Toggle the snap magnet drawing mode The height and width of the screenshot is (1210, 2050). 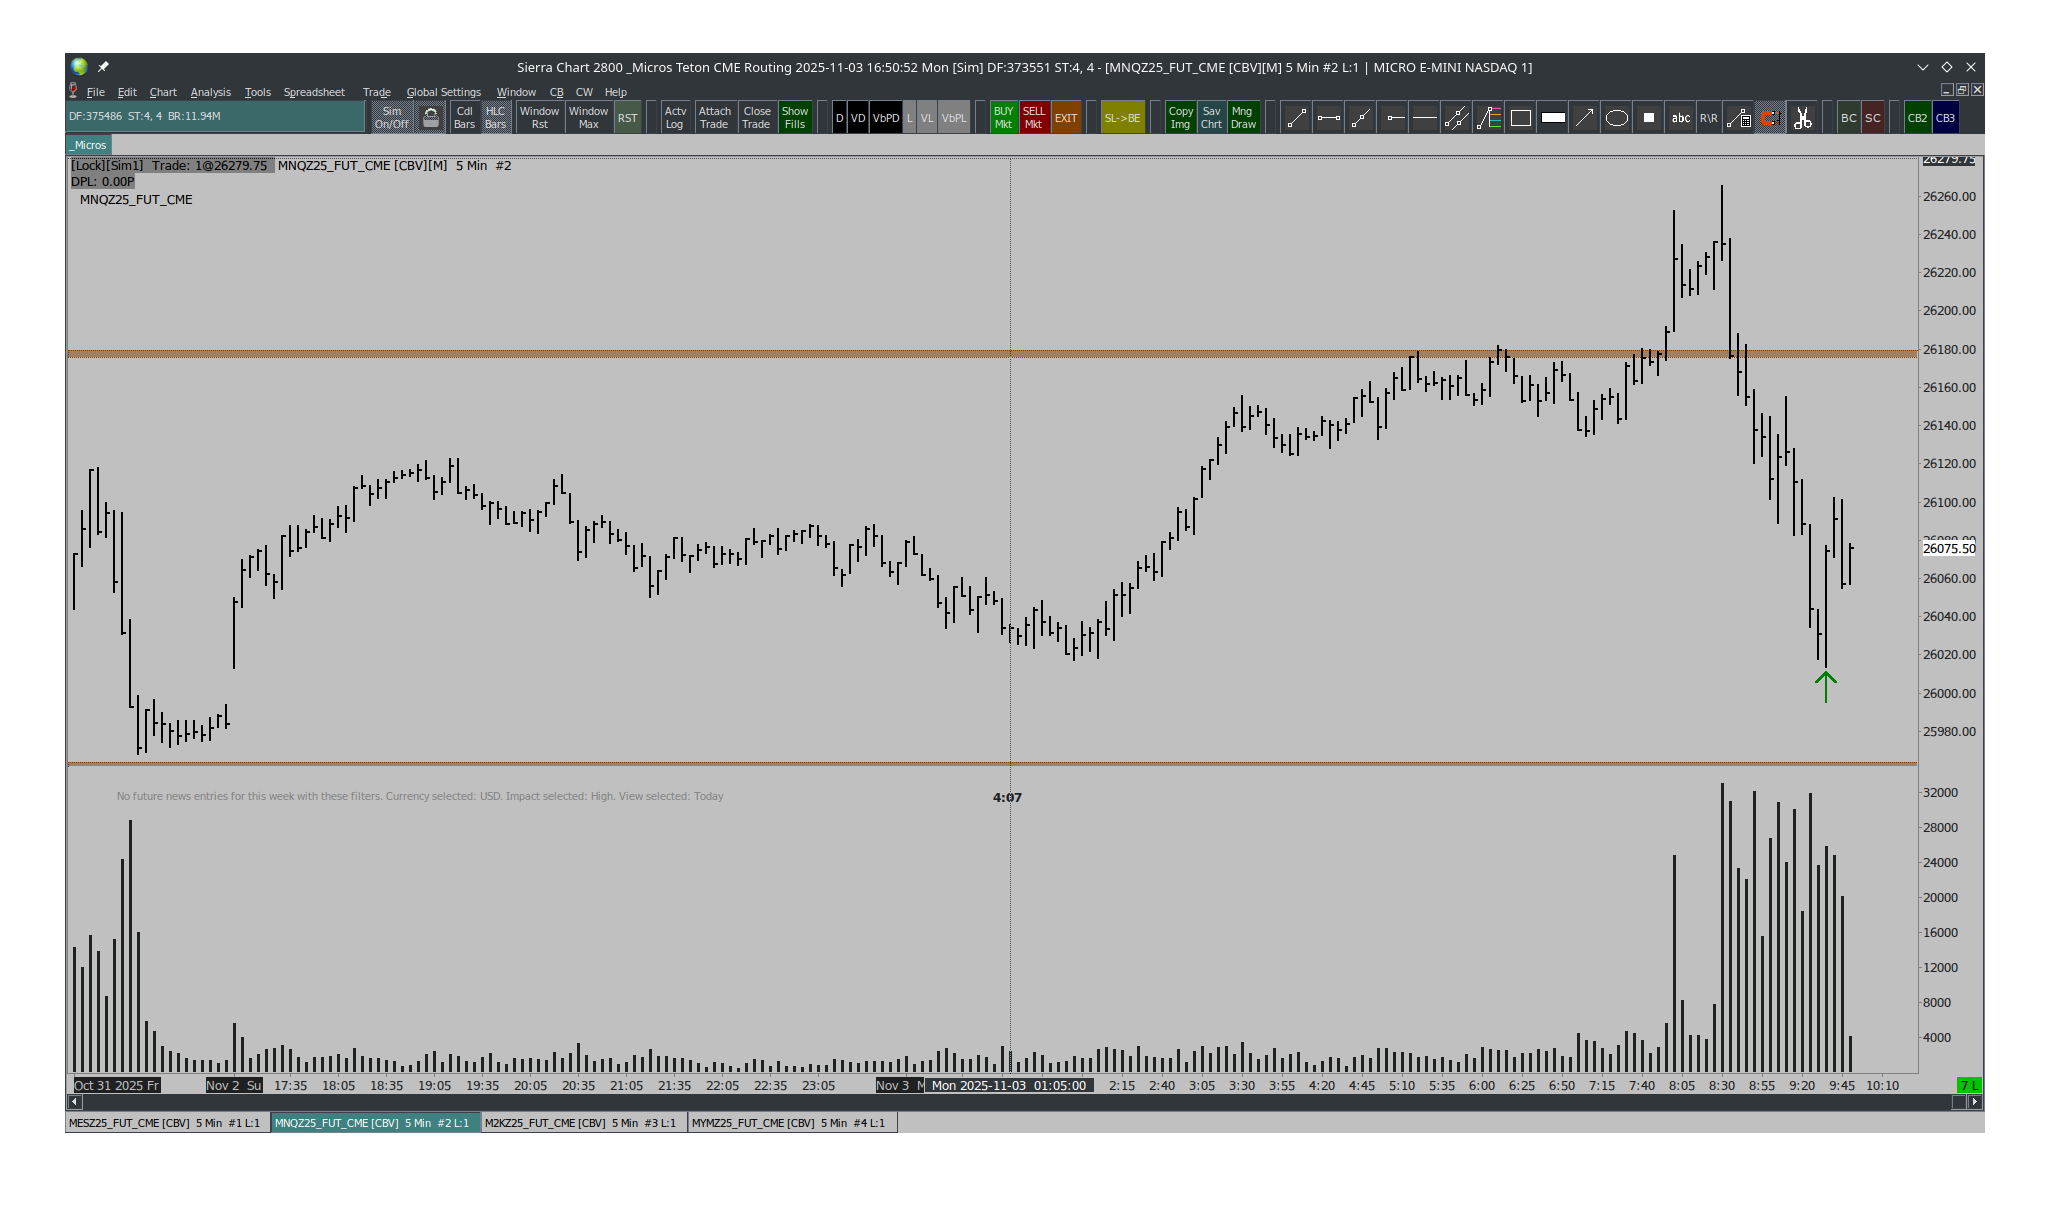pos(1770,118)
